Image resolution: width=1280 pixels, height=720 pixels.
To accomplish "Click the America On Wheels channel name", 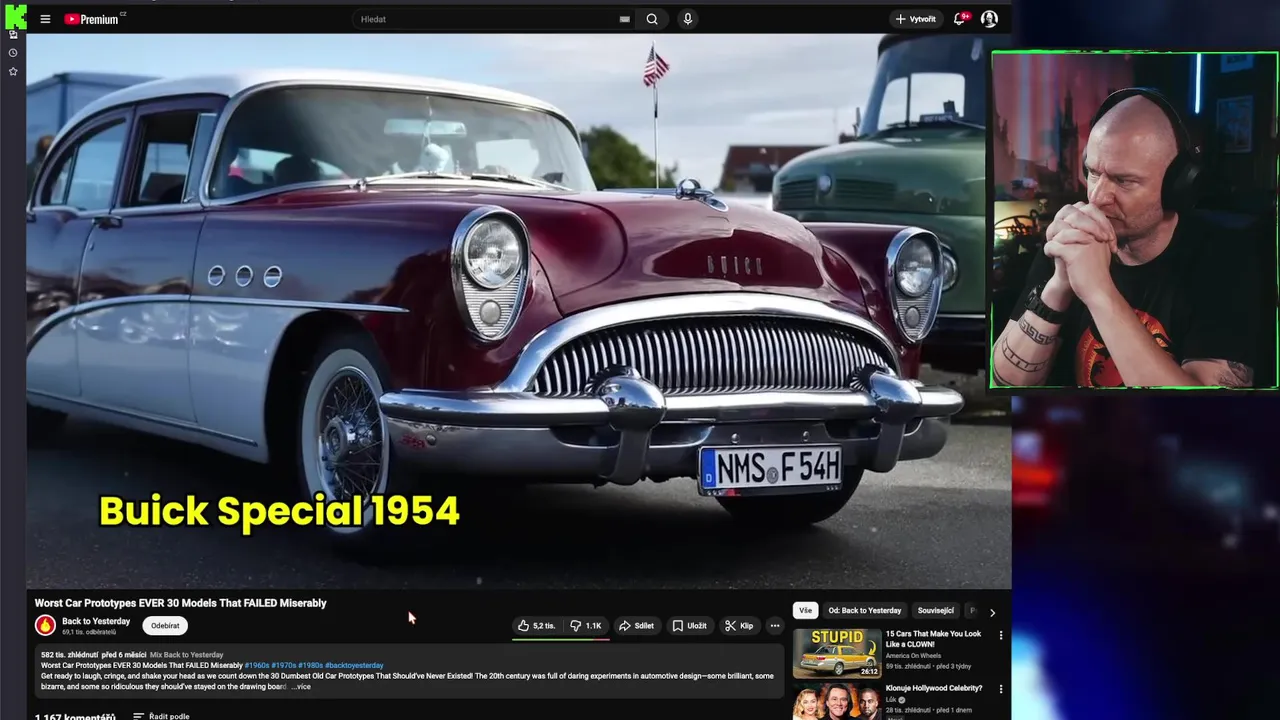I will [914, 656].
